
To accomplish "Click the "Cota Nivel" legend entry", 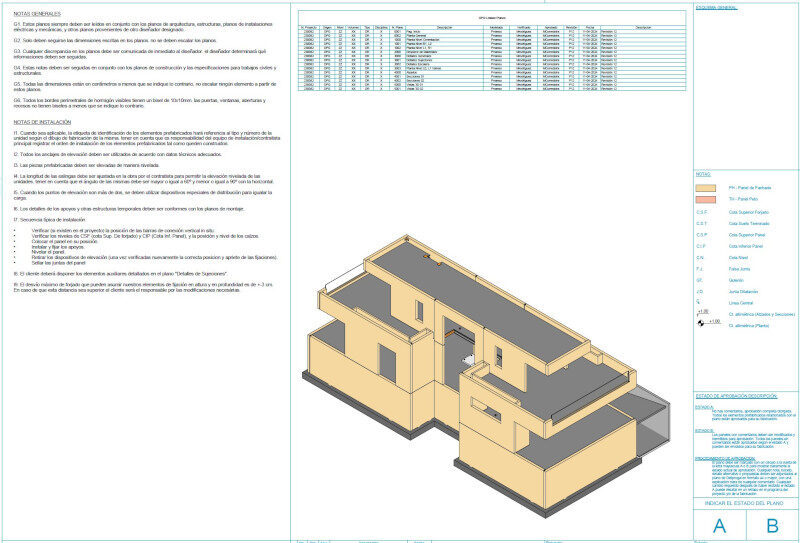I will [738, 258].
